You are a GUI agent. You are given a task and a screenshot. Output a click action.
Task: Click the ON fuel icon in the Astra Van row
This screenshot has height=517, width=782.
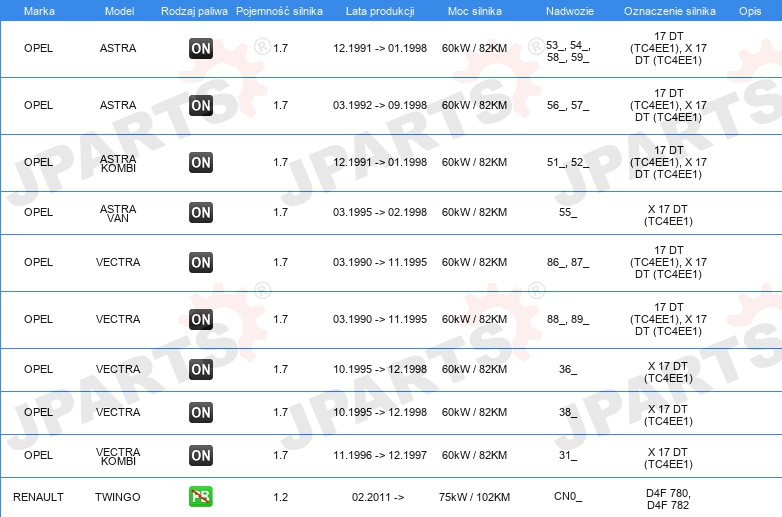[x=201, y=212]
